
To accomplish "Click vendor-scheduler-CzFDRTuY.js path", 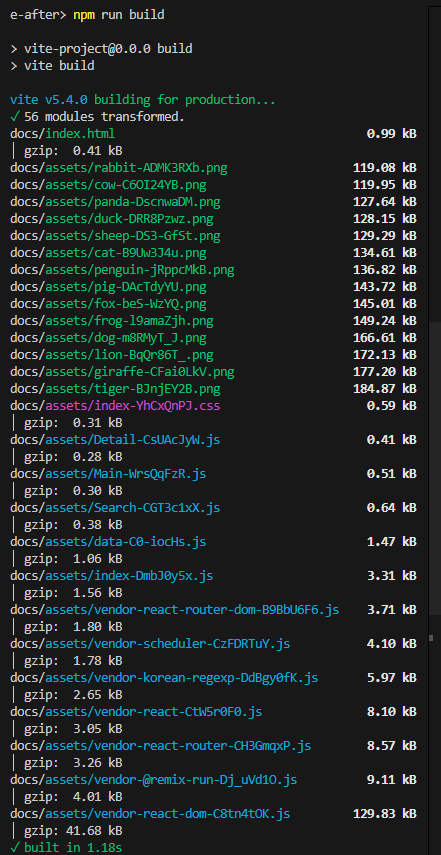I will point(150,644).
